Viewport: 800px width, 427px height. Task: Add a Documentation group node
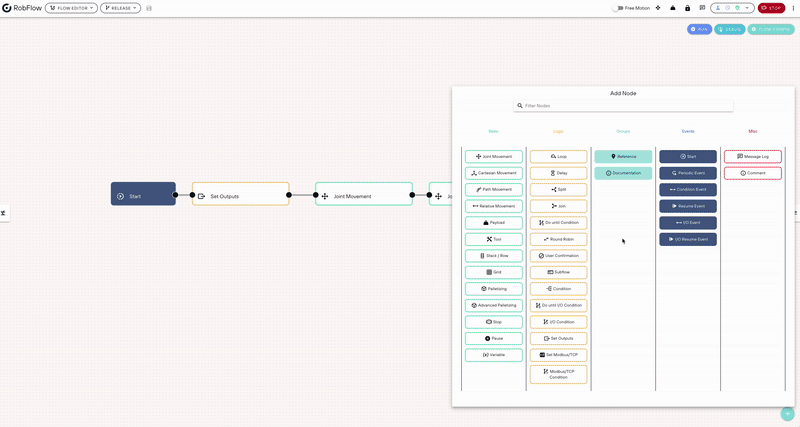[x=623, y=173]
